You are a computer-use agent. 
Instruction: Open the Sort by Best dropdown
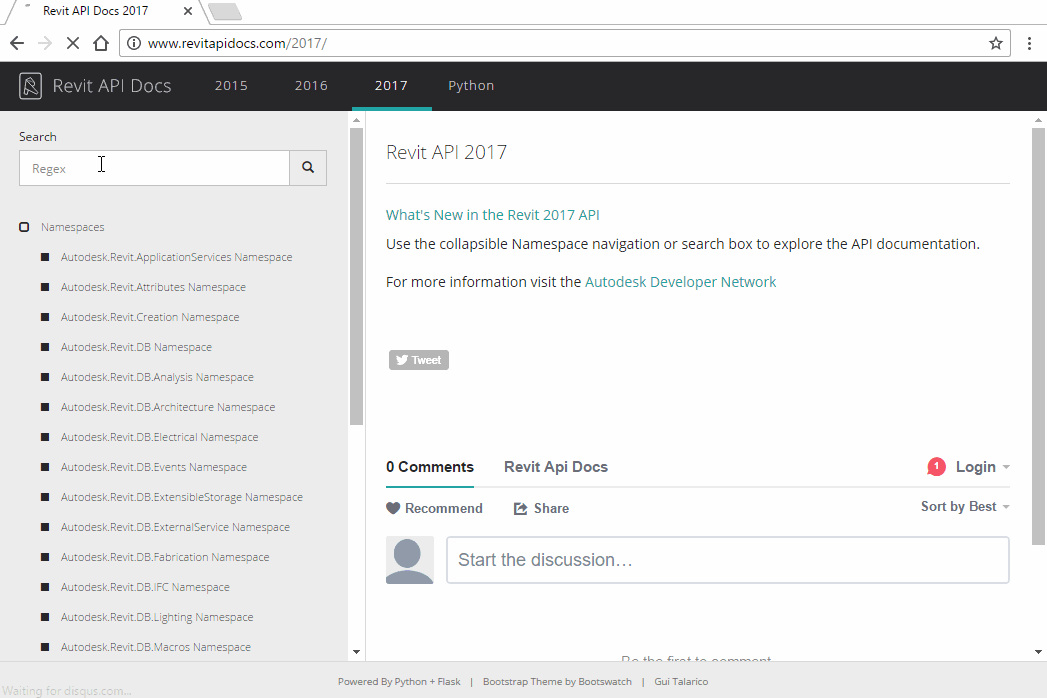tap(963, 506)
